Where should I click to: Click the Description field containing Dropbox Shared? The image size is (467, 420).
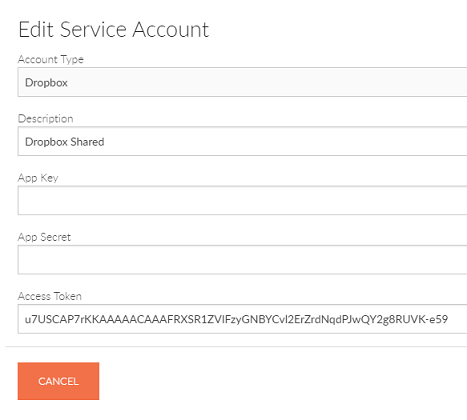pyautogui.click(x=242, y=141)
